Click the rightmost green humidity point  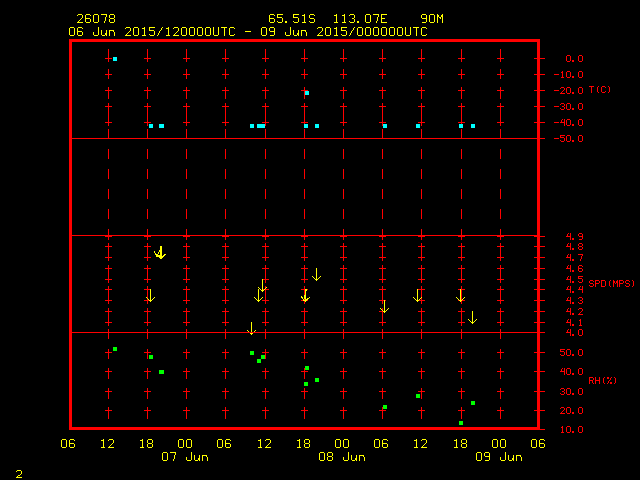[x=473, y=403]
